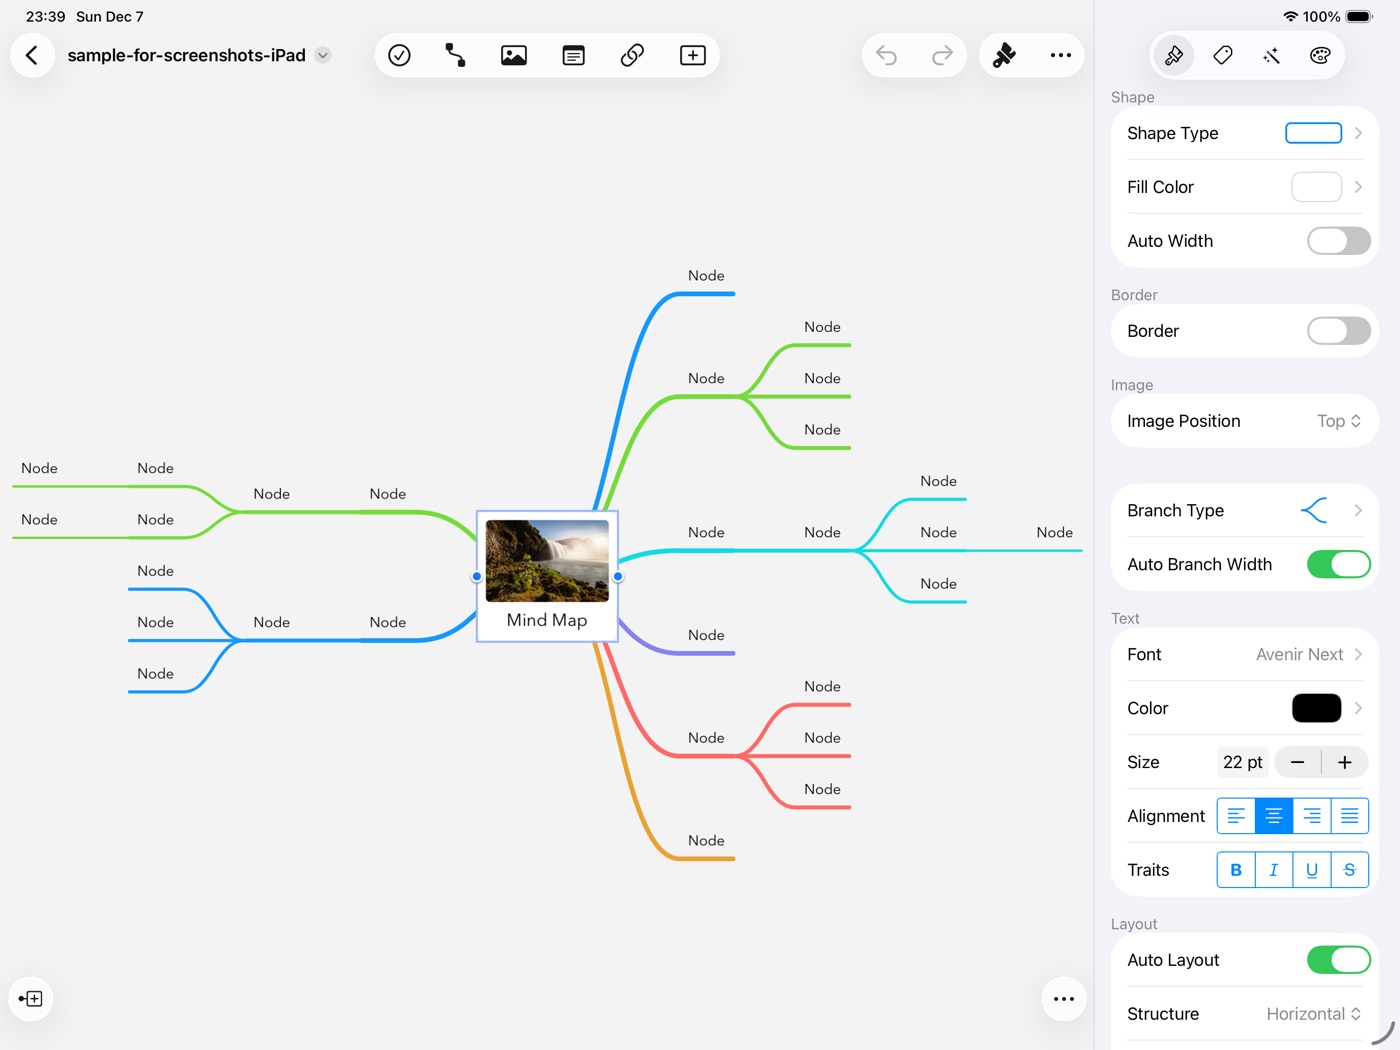Image resolution: width=1400 pixels, height=1050 pixels.
Task: Tap the checkmark task icon in toolbar
Action: 399,55
